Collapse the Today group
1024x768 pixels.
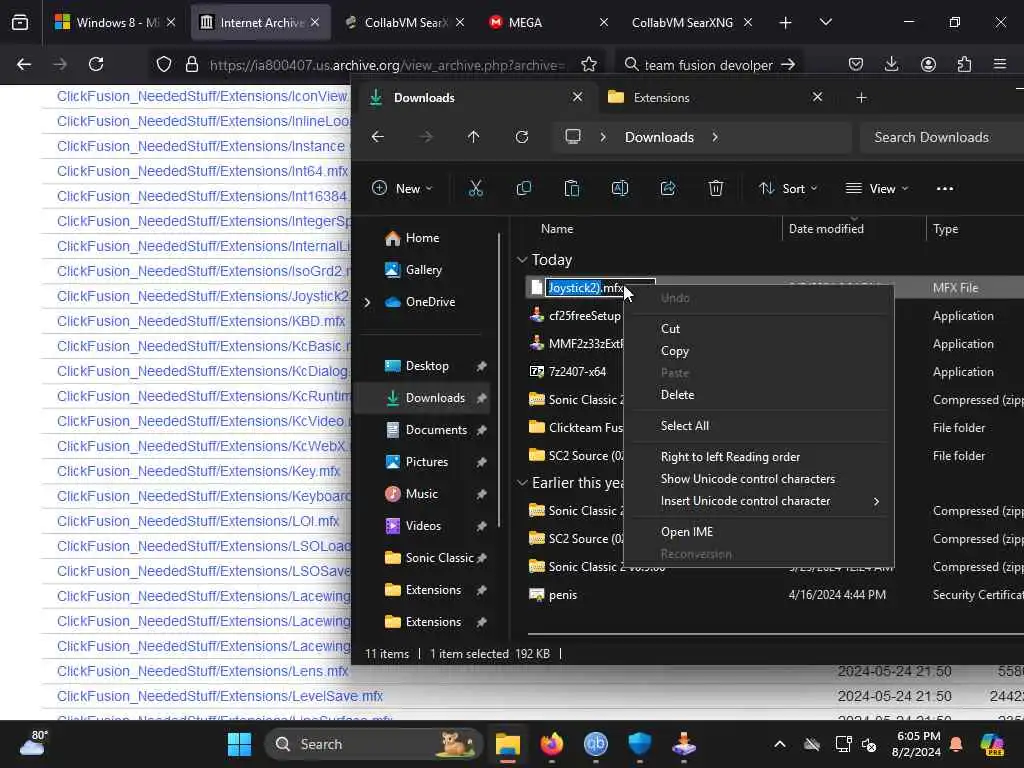pos(522,260)
